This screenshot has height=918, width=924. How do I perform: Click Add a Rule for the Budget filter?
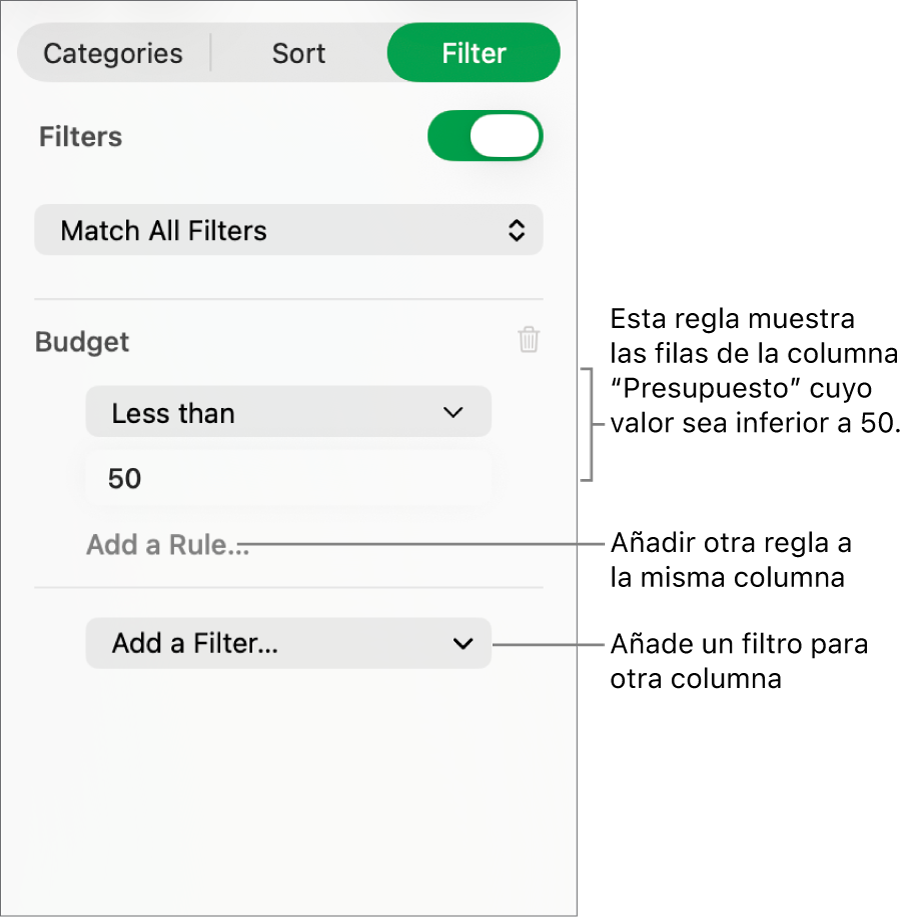pyautogui.click(x=167, y=545)
